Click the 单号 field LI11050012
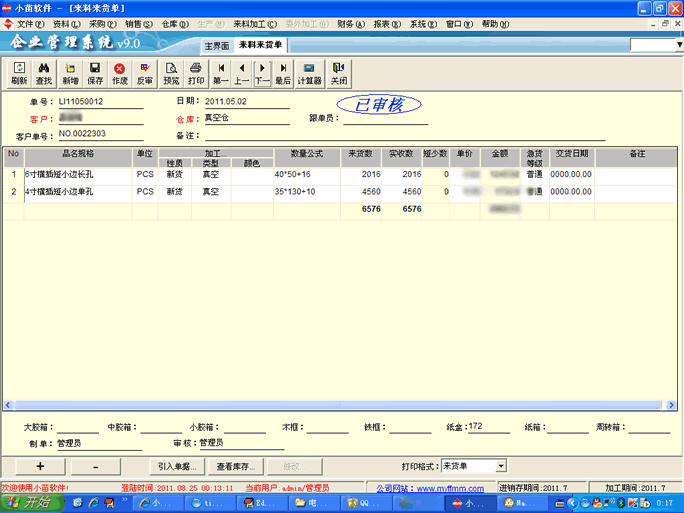Image resolution: width=684 pixels, height=513 pixels. (101, 102)
